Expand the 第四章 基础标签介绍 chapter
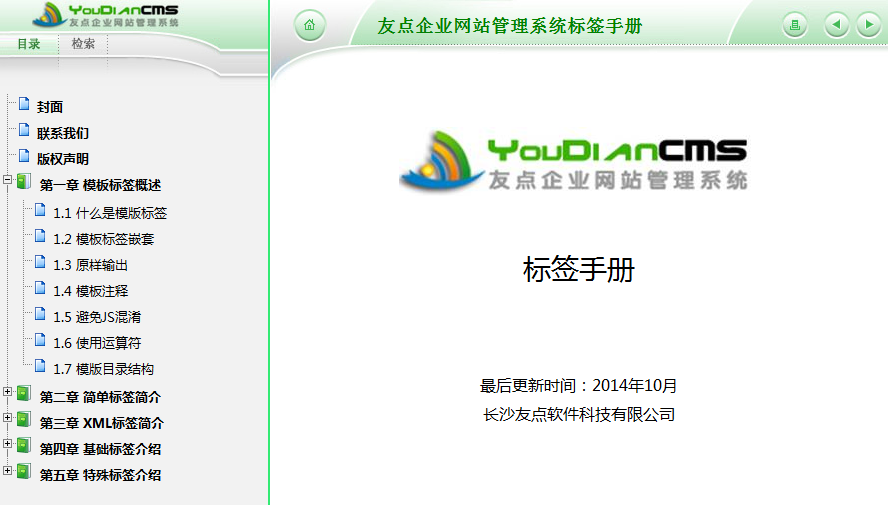 pyautogui.click(x=8, y=445)
